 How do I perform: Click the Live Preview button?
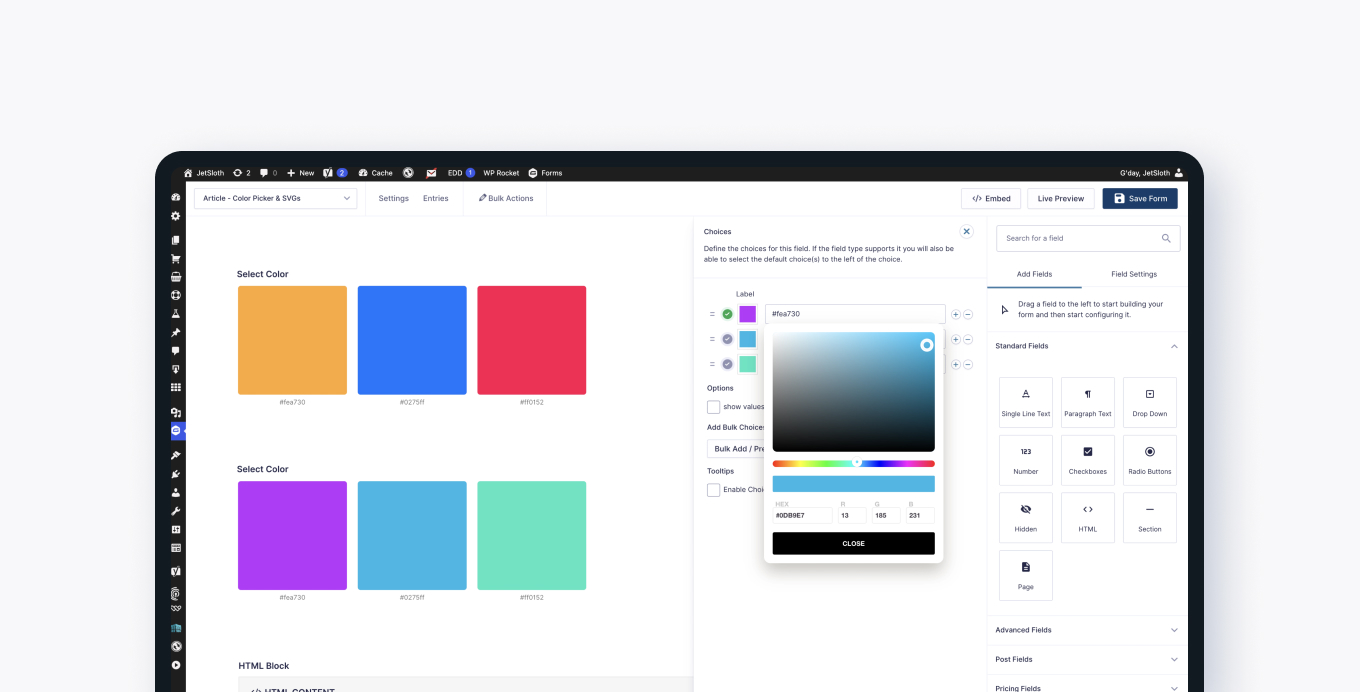coord(1061,199)
